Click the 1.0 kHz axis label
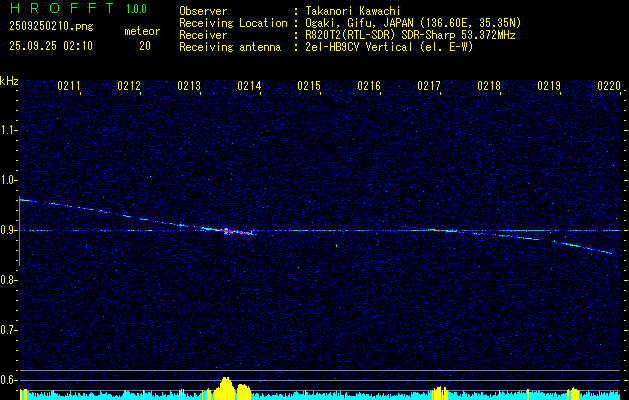 [8, 180]
